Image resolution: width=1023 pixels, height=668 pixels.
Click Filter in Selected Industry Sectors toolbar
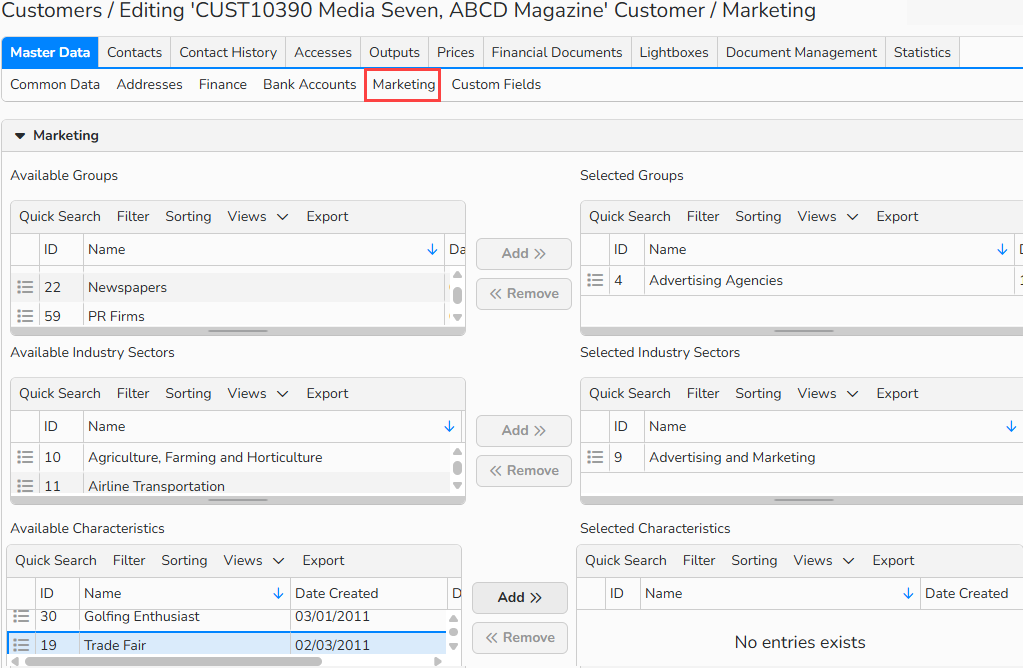coord(703,393)
